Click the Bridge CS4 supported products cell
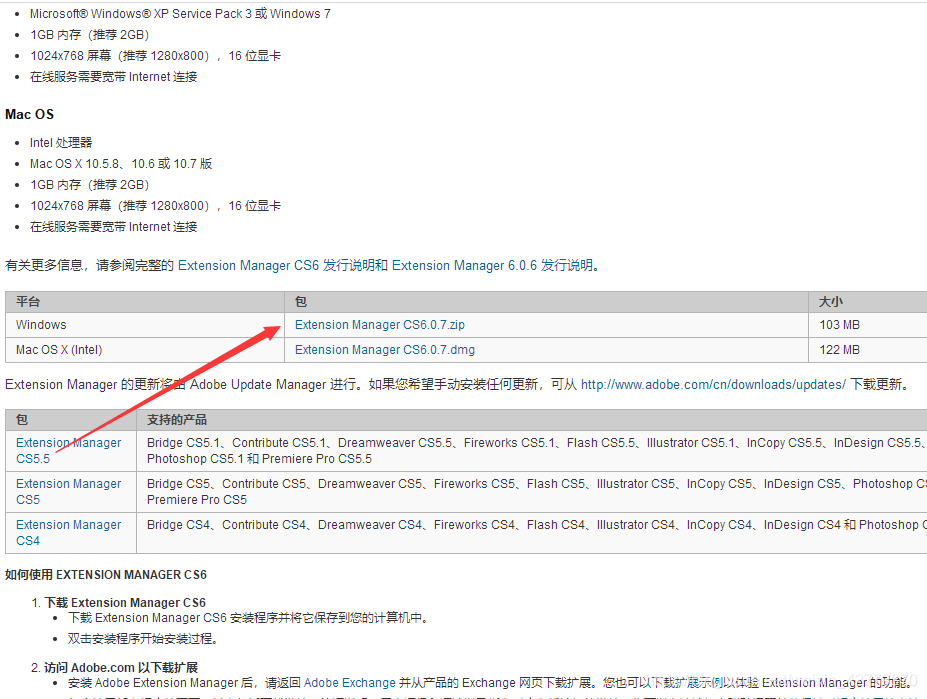Viewport: 927px width, 699px height. [531, 533]
